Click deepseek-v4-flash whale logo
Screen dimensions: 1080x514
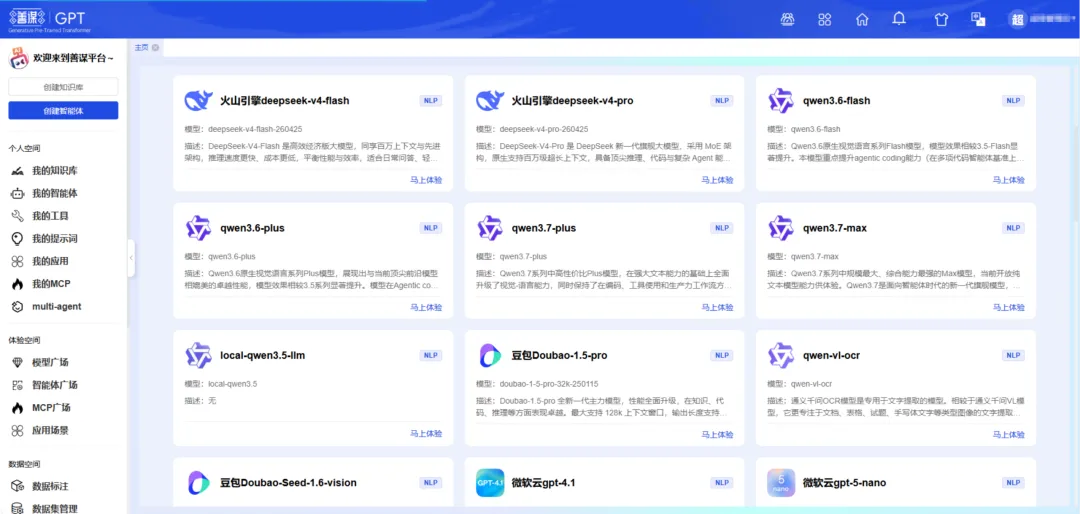pyautogui.click(x=198, y=101)
